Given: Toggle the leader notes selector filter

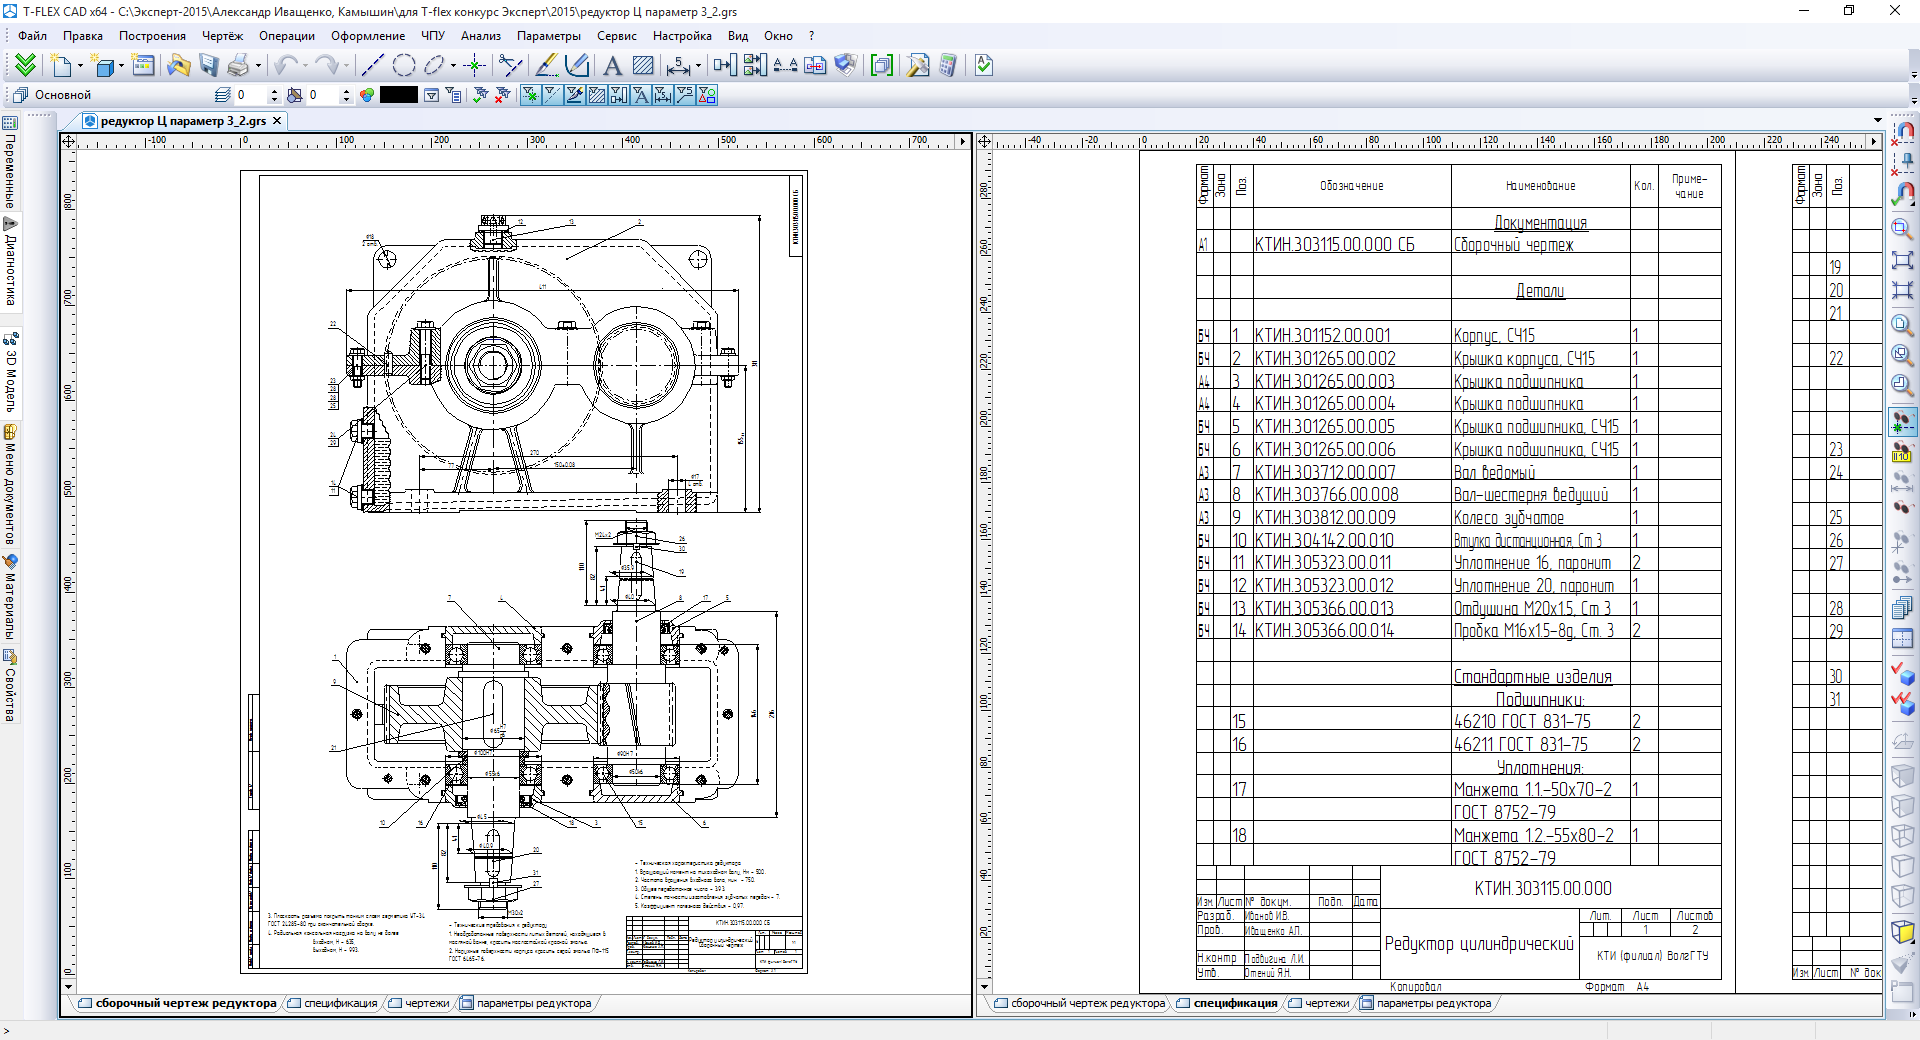Looking at the screenshot, I should (x=685, y=95).
